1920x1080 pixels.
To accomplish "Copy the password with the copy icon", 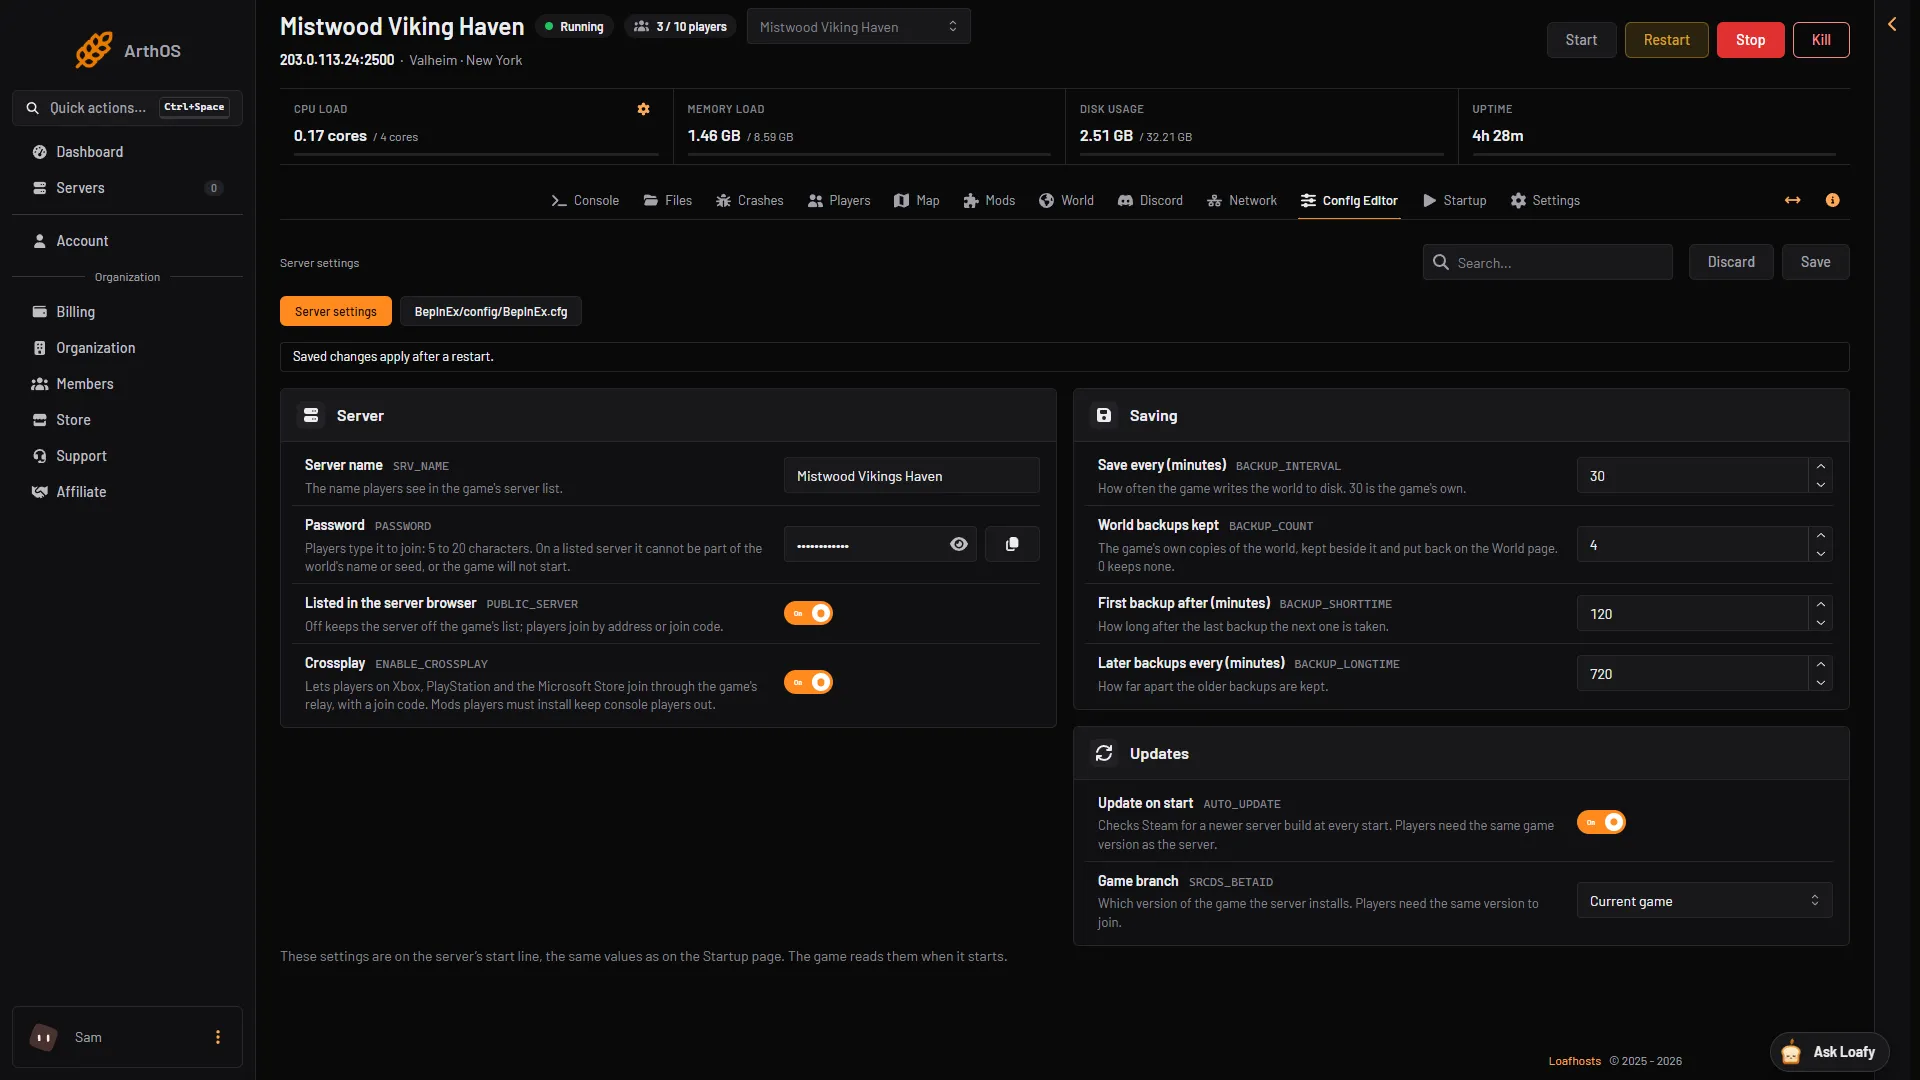I will pyautogui.click(x=1012, y=544).
